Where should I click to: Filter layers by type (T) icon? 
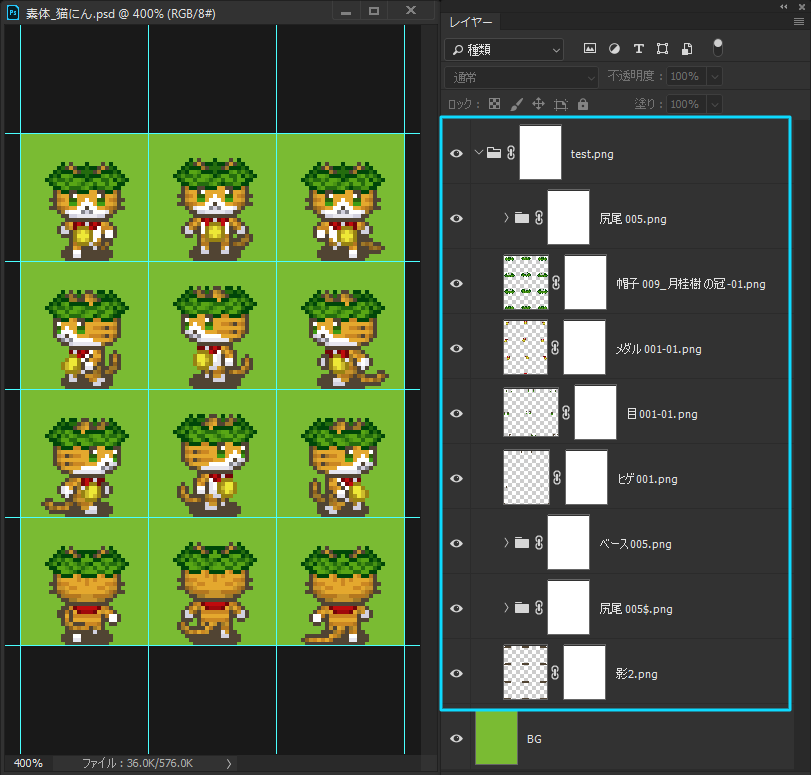pyautogui.click(x=638, y=48)
